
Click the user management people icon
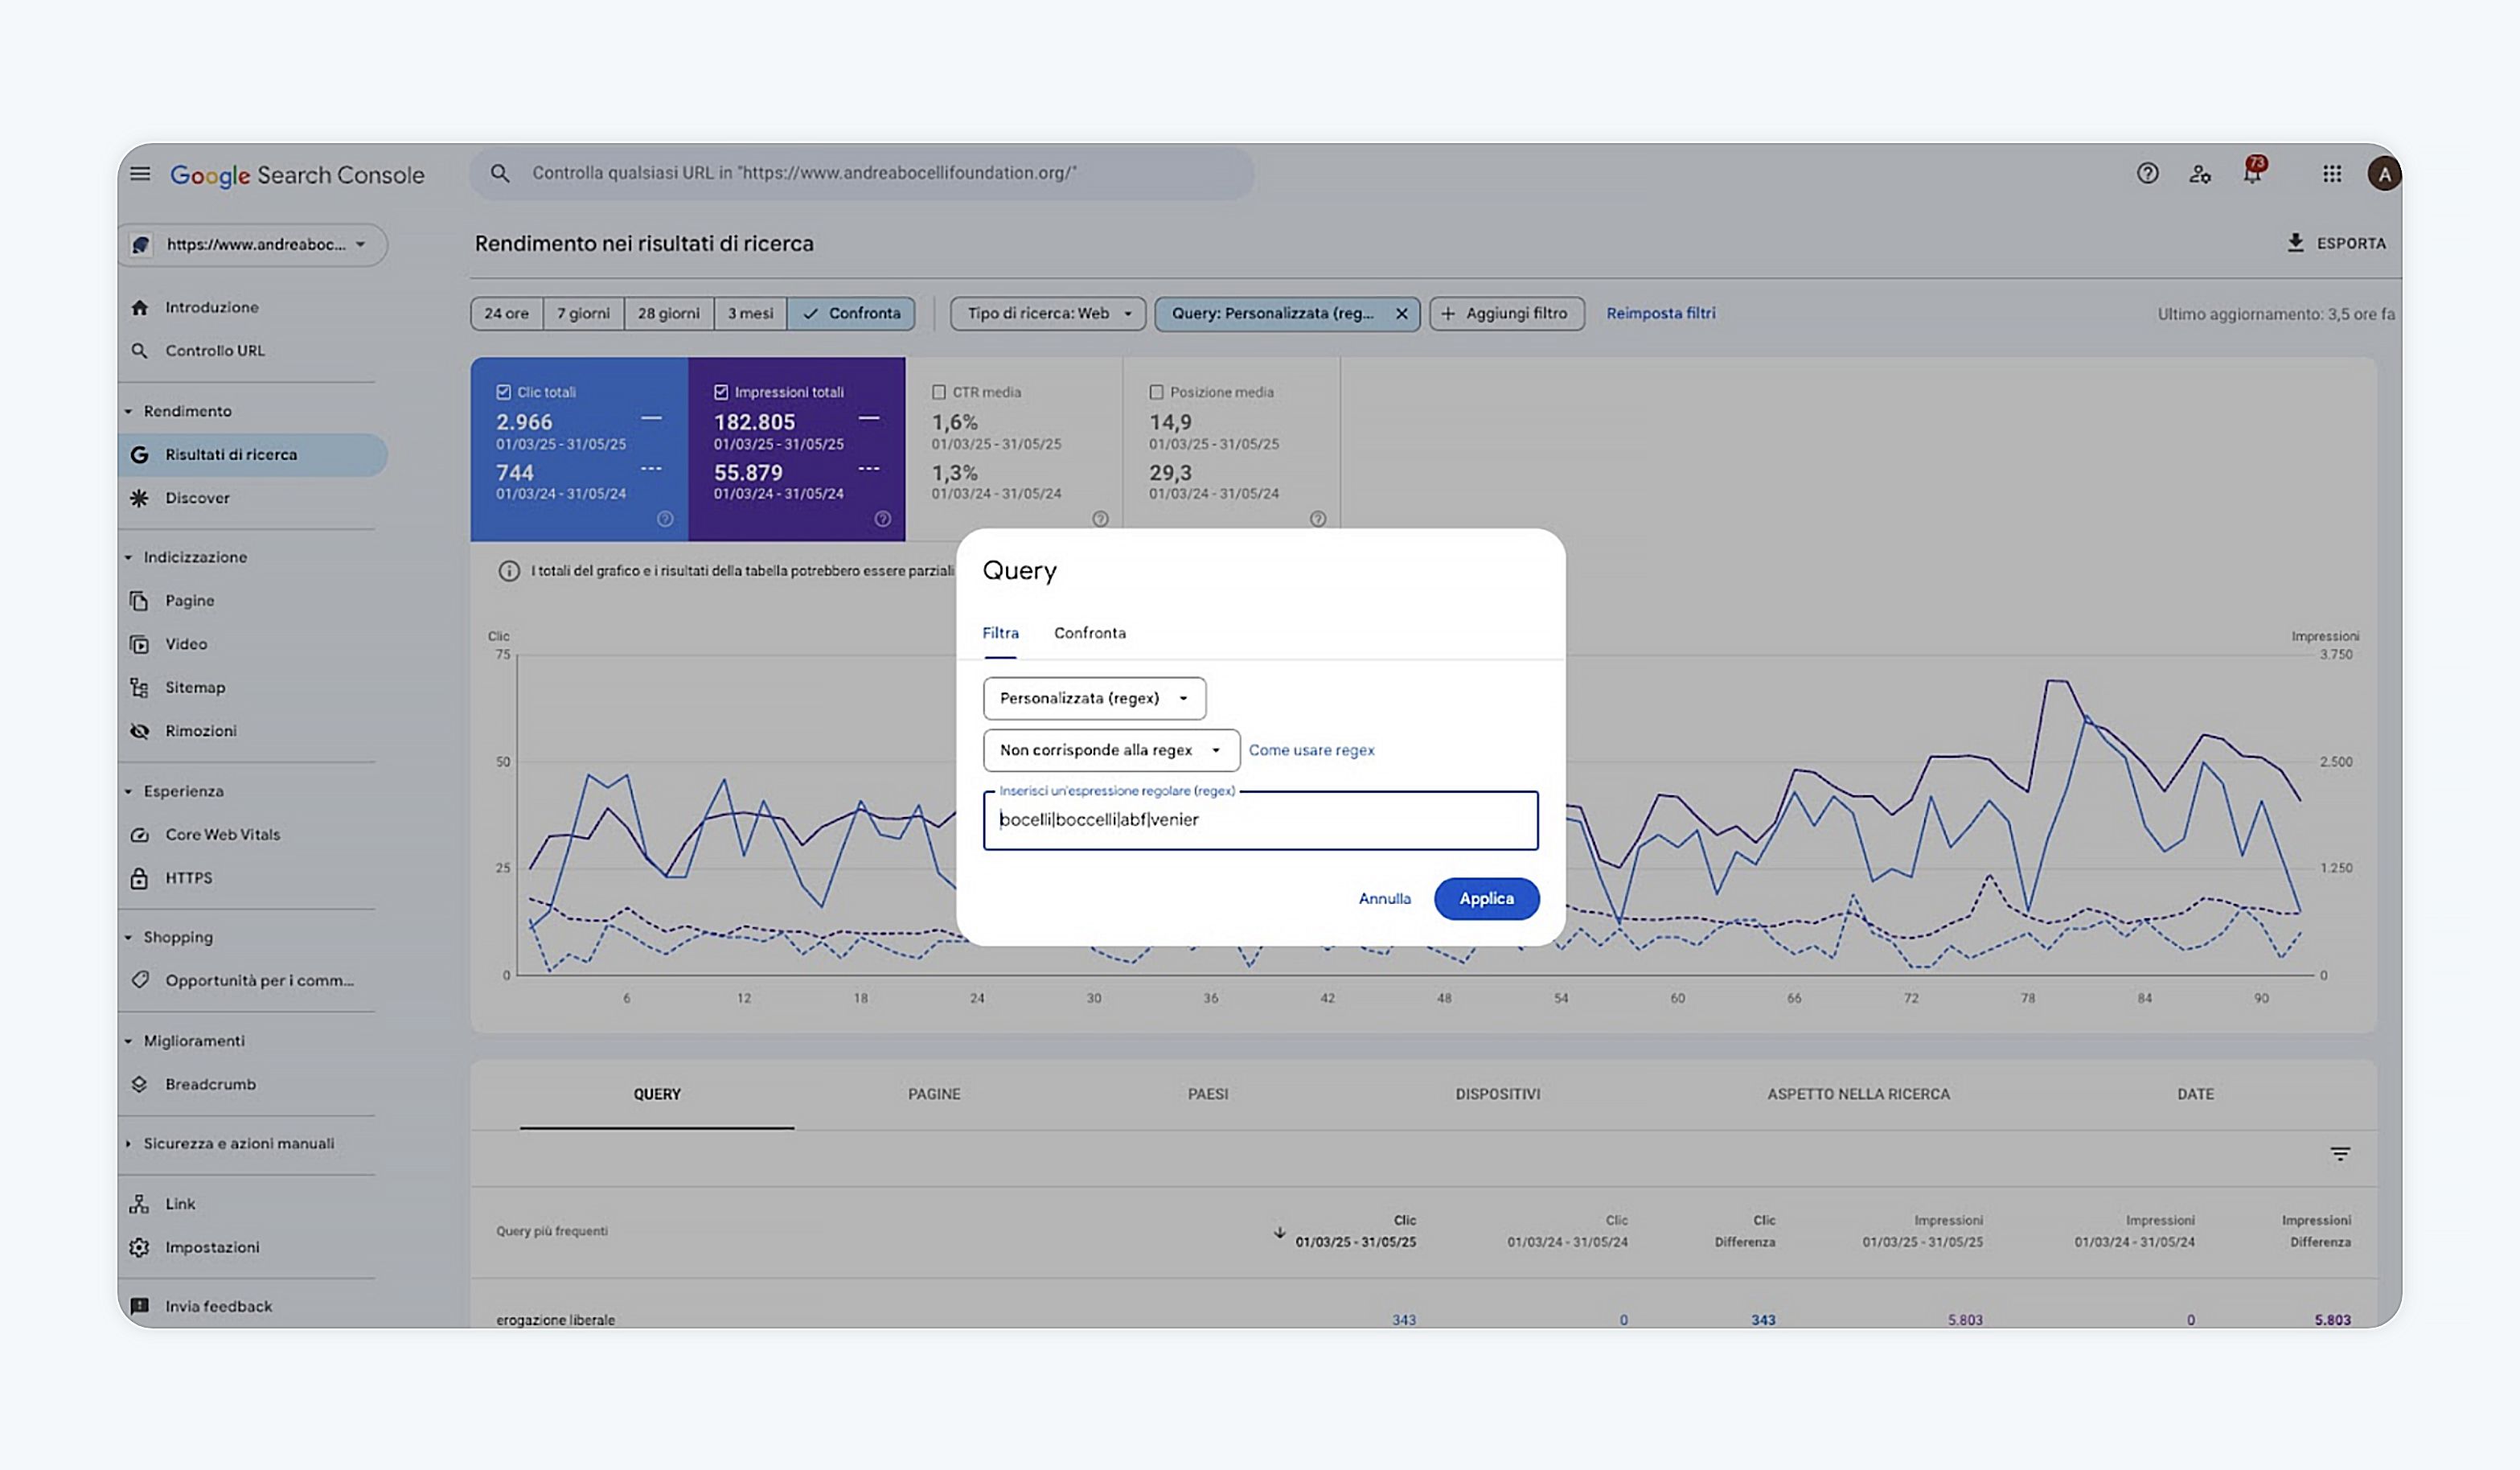click(x=2200, y=174)
